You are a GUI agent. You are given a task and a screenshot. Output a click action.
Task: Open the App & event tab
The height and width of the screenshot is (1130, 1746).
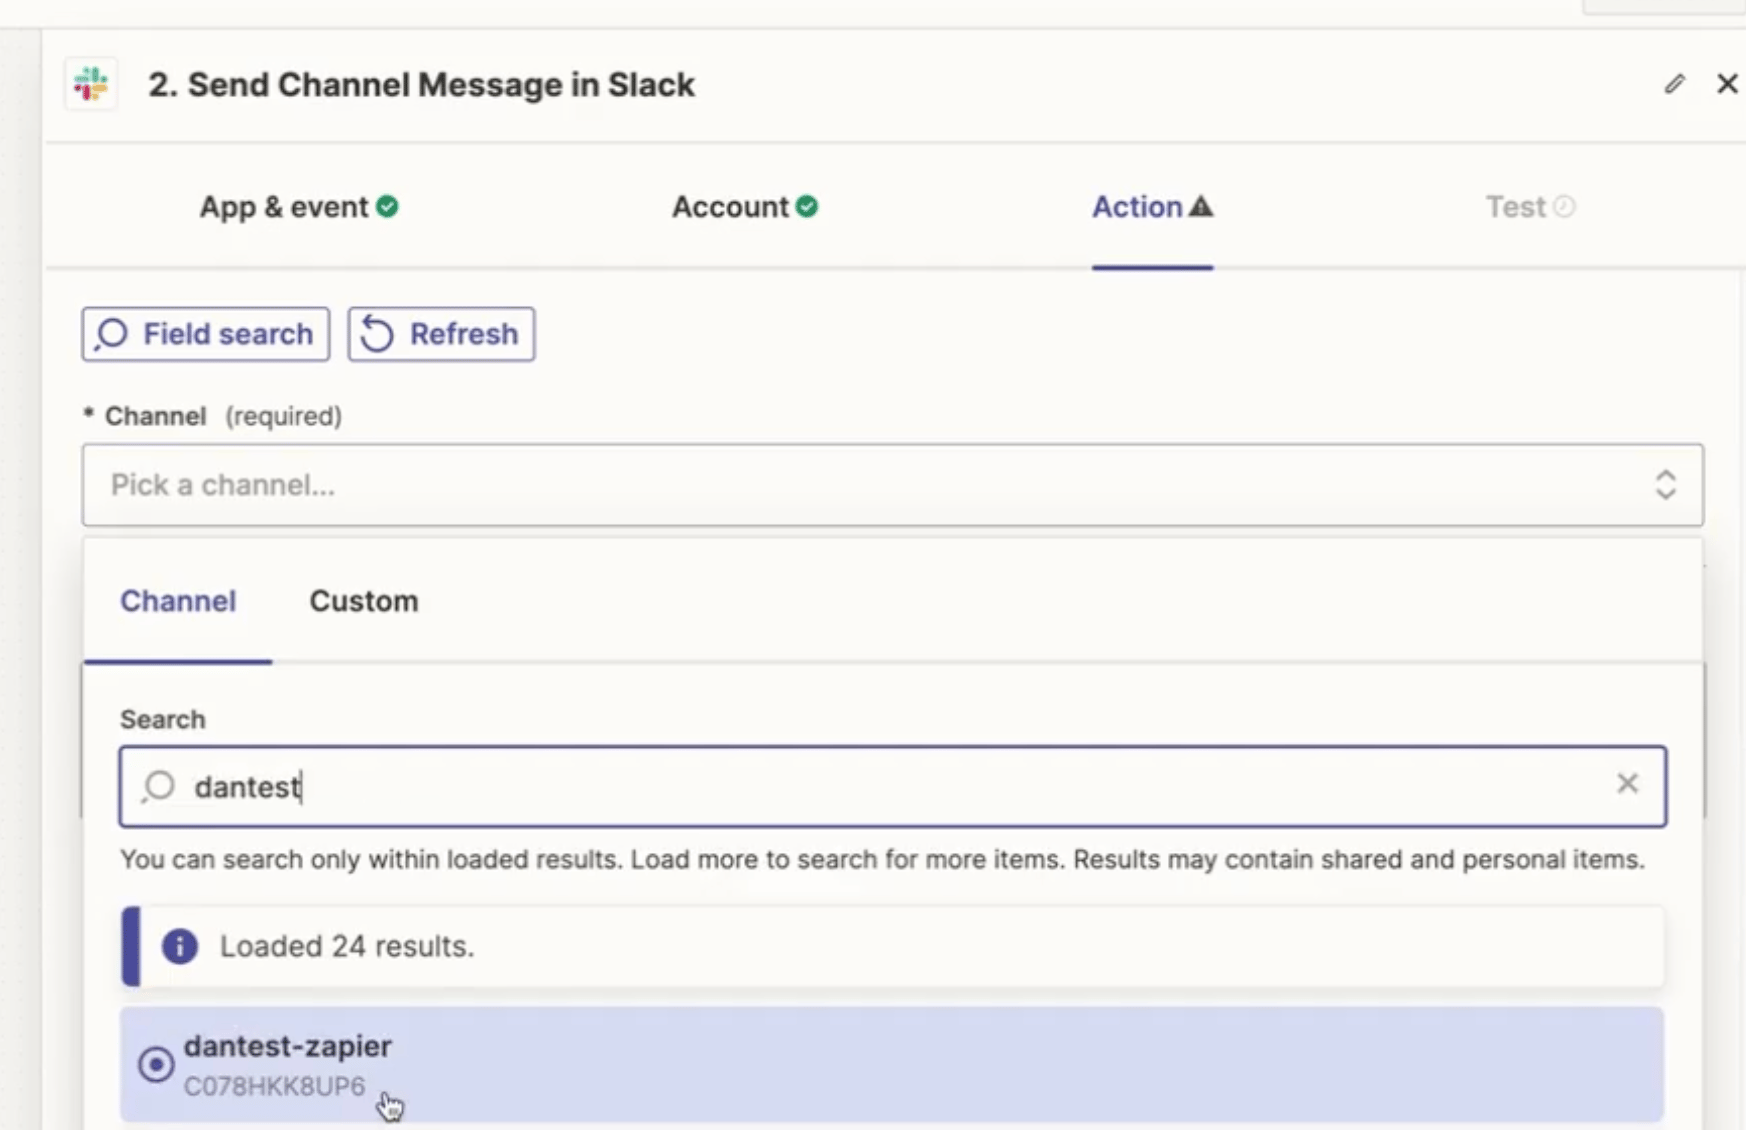[299, 207]
